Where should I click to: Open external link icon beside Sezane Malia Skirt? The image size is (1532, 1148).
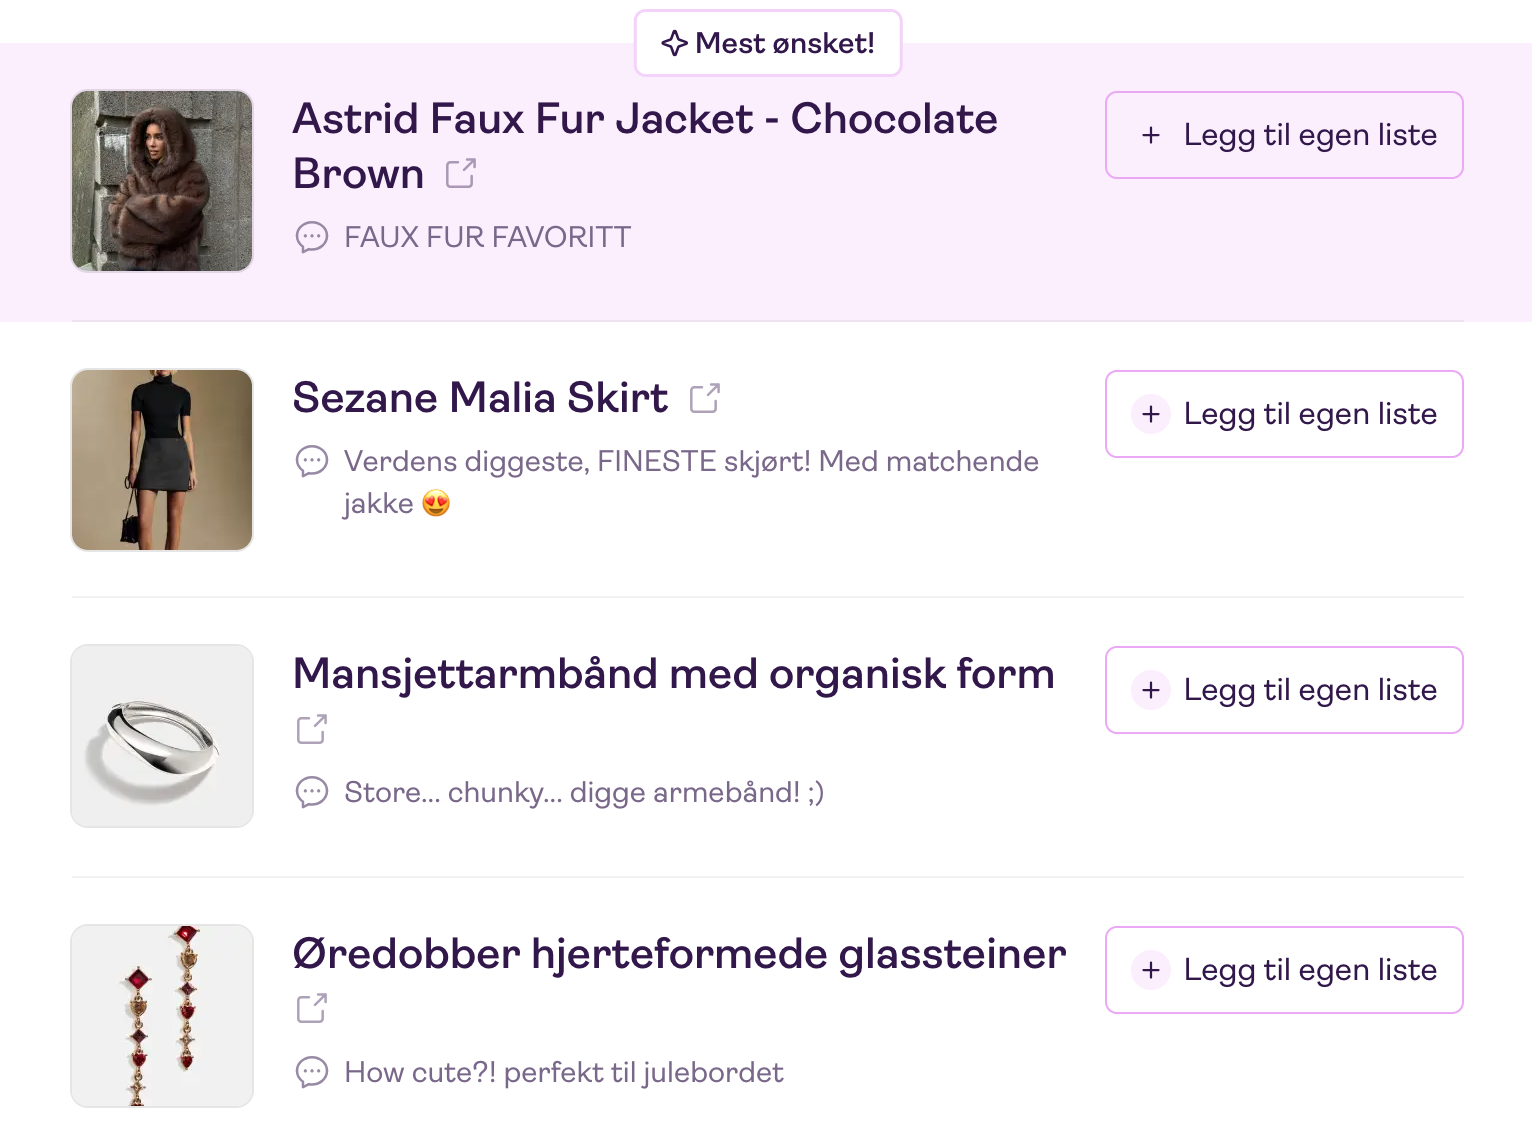[705, 398]
